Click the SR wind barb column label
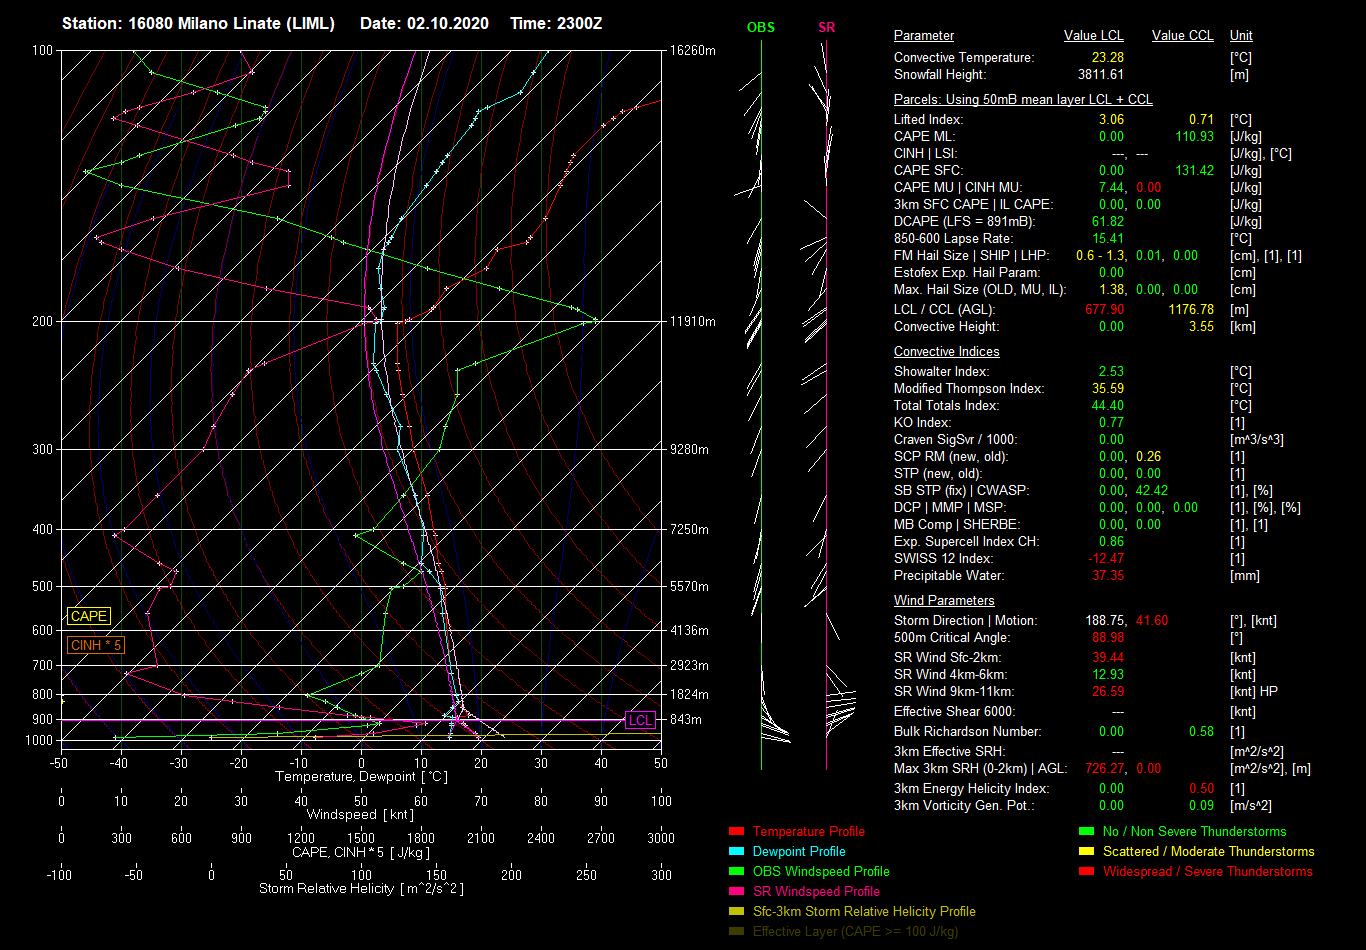 tap(826, 27)
